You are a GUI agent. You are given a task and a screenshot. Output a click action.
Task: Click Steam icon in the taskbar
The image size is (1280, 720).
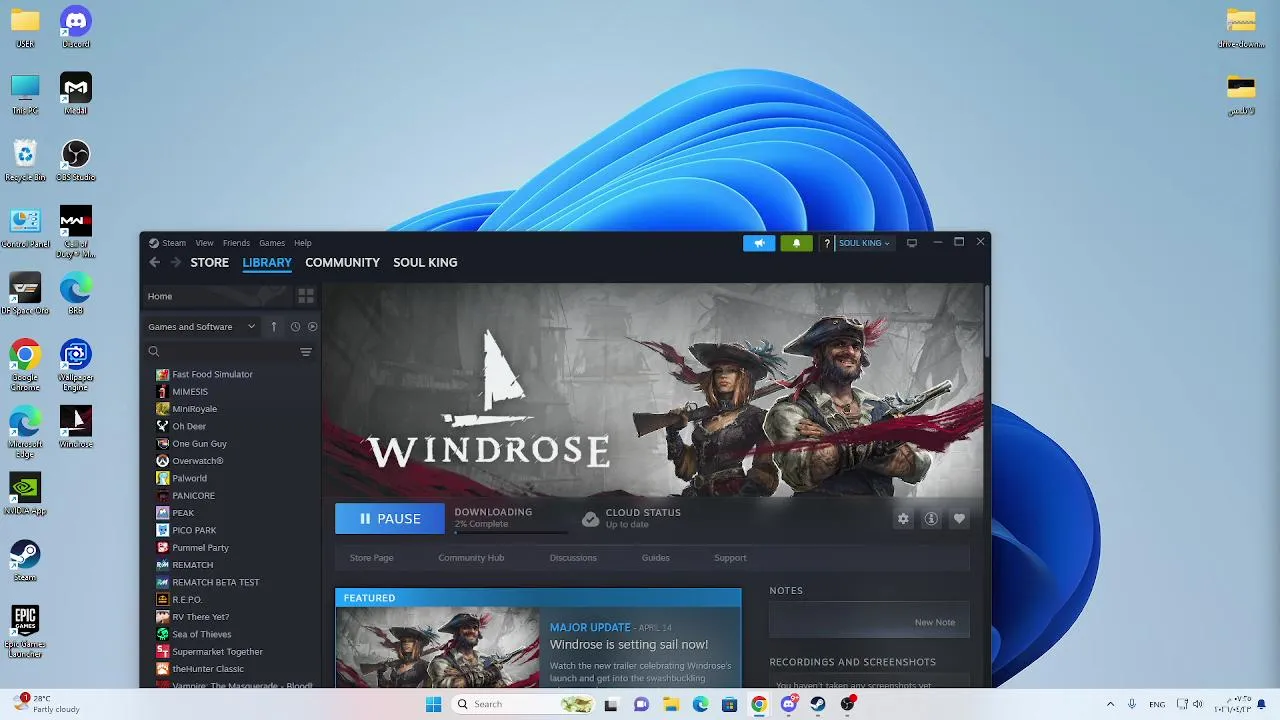pos(818,704)
